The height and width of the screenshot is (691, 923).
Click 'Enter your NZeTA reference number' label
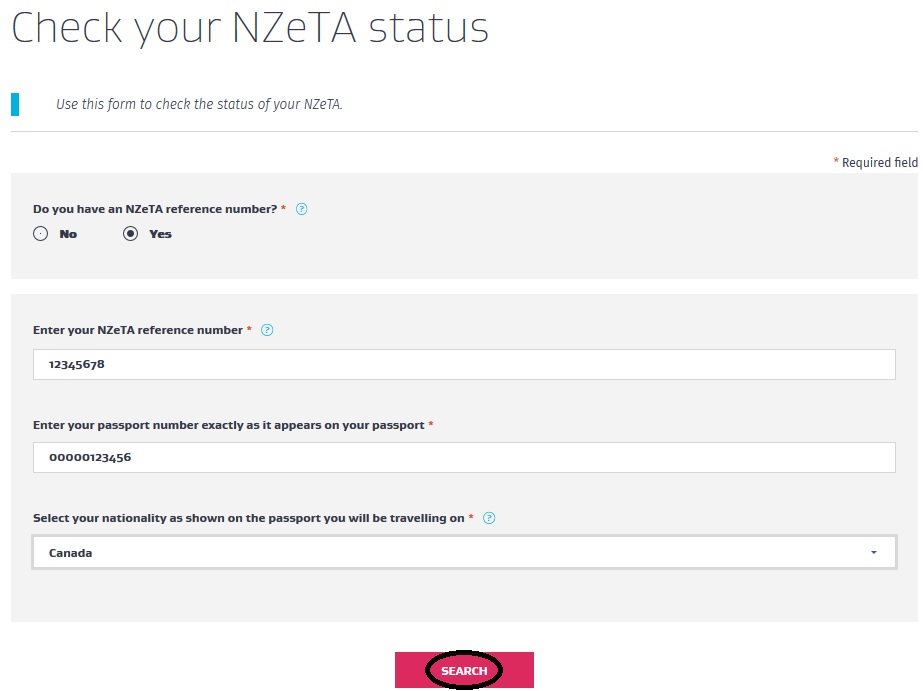[138, 330]
